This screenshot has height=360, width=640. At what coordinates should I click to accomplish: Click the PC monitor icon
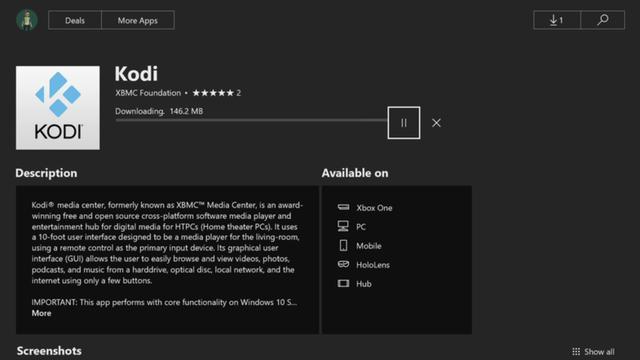[343, 226]
